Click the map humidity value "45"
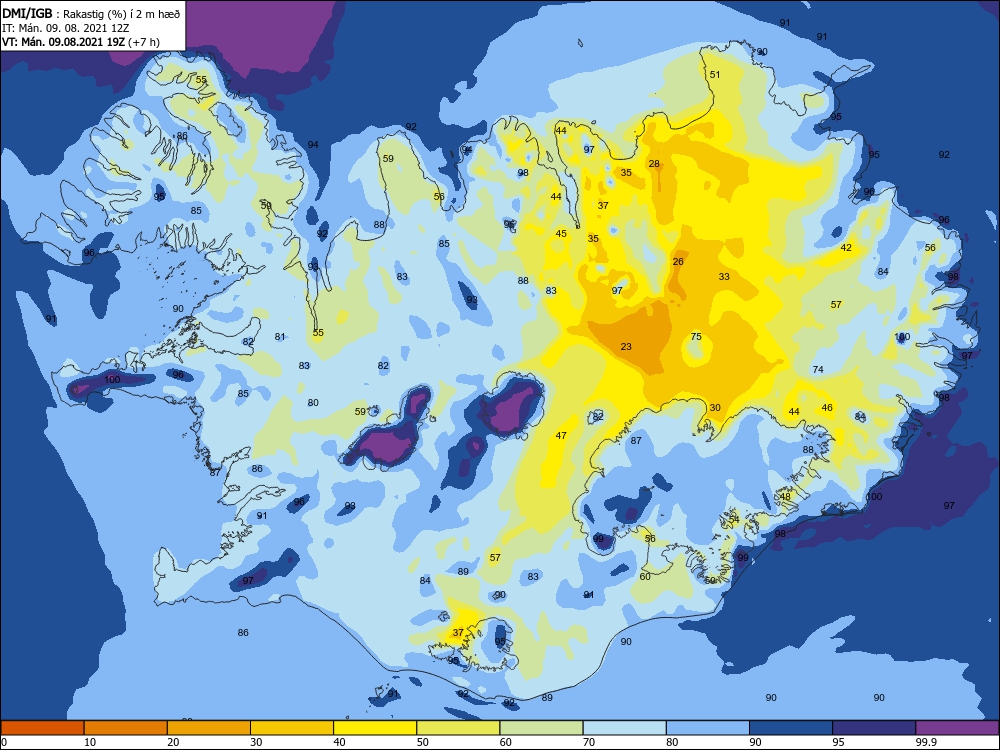1000x750 pixels. pyautogui.click(x=561, y=233)
